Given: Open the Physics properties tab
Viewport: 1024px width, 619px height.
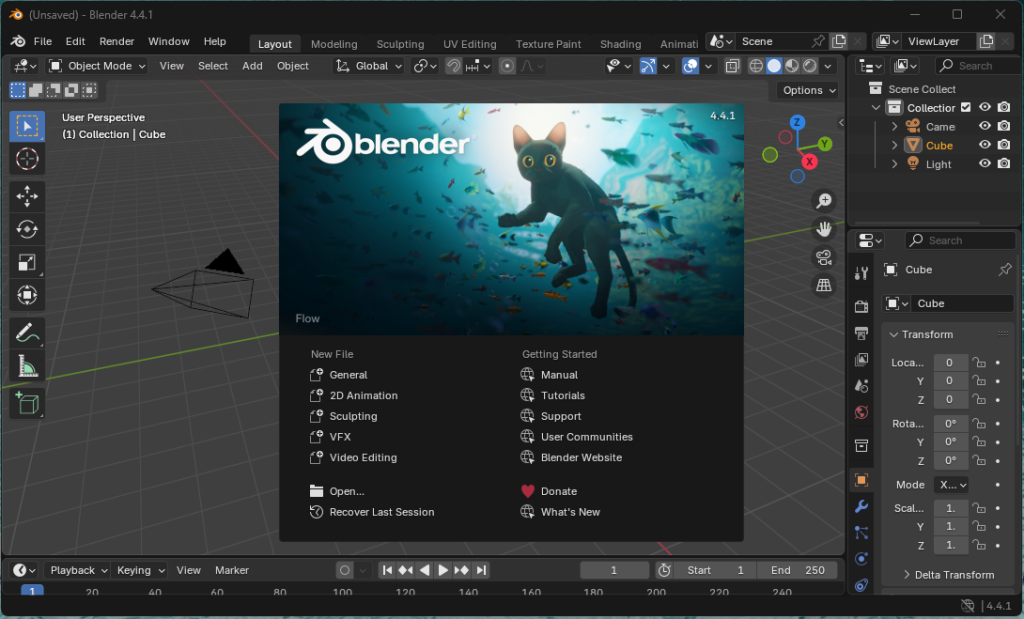Looking at the screenshot, I should pyautogui.click(x=861, y=559).
